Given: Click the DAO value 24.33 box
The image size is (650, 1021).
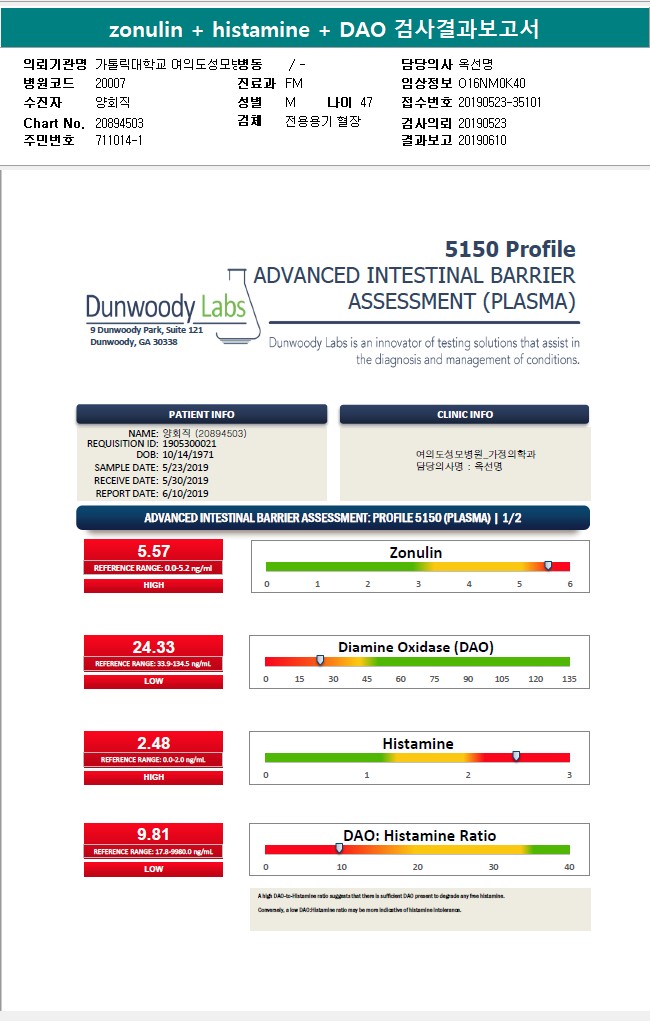Looking at the screenshot, I should [154, 647].
